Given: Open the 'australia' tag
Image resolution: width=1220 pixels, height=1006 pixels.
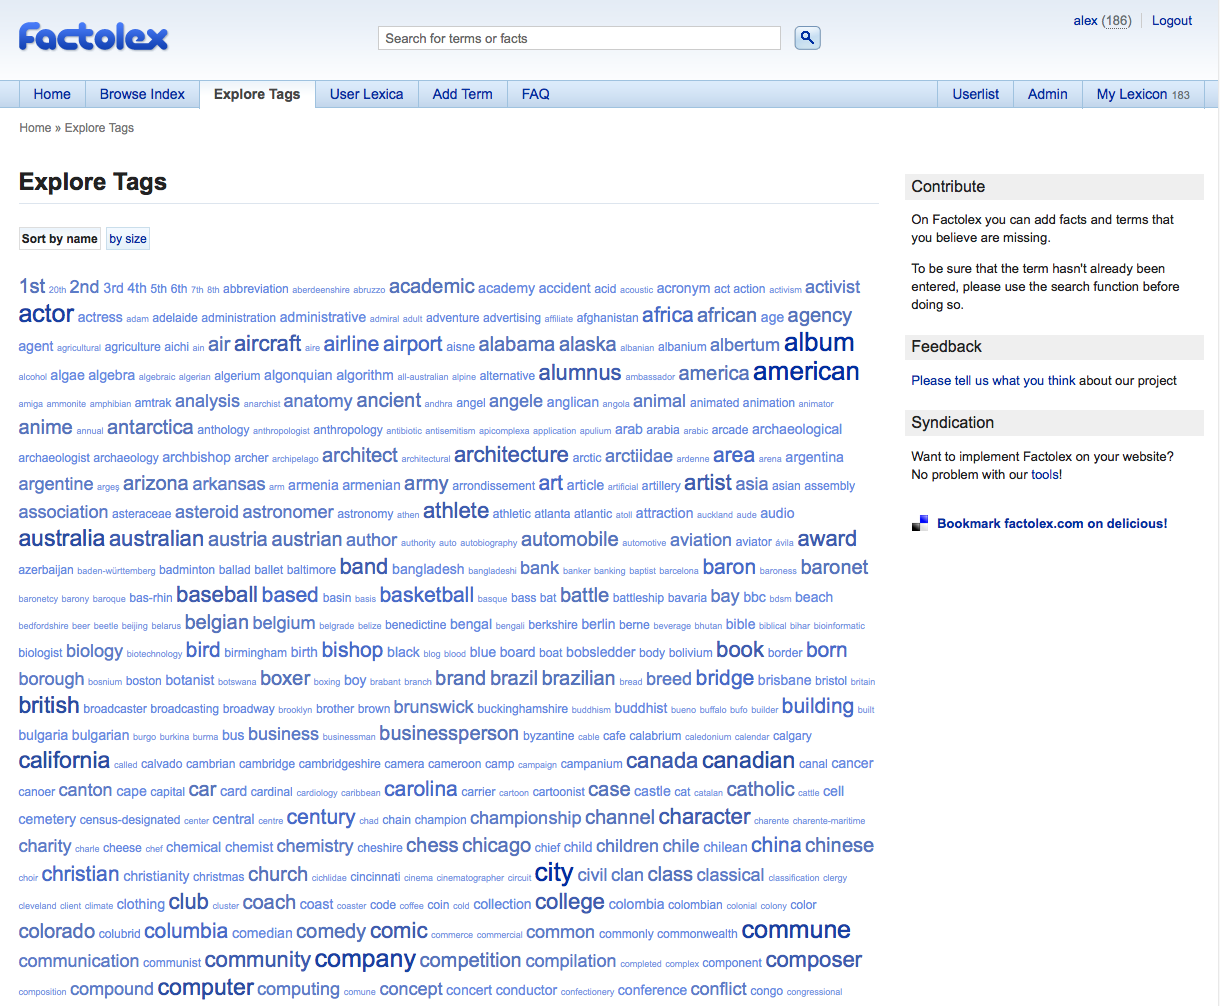Looking at the screenshot, I should [62, 539].
